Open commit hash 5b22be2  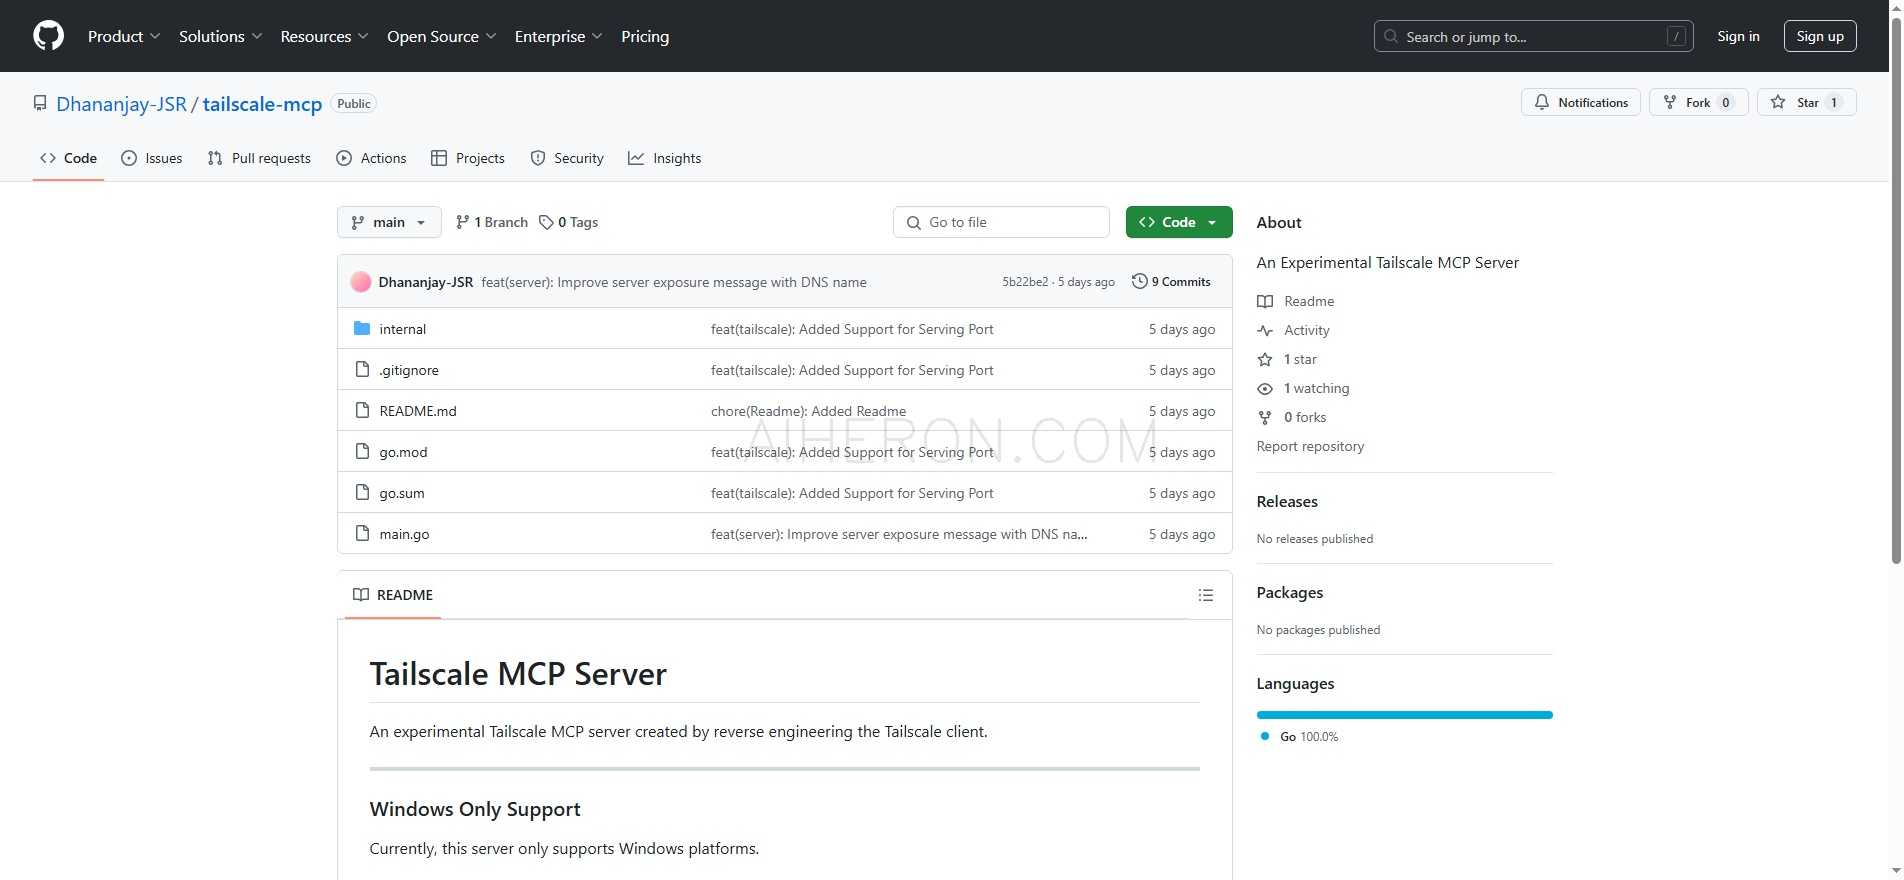(1025, 282)
